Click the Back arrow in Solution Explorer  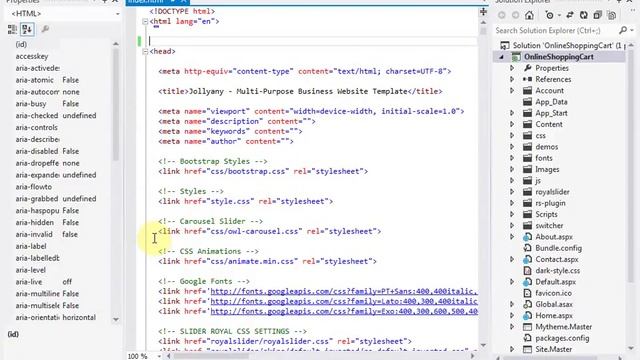[x=502, y=16]
